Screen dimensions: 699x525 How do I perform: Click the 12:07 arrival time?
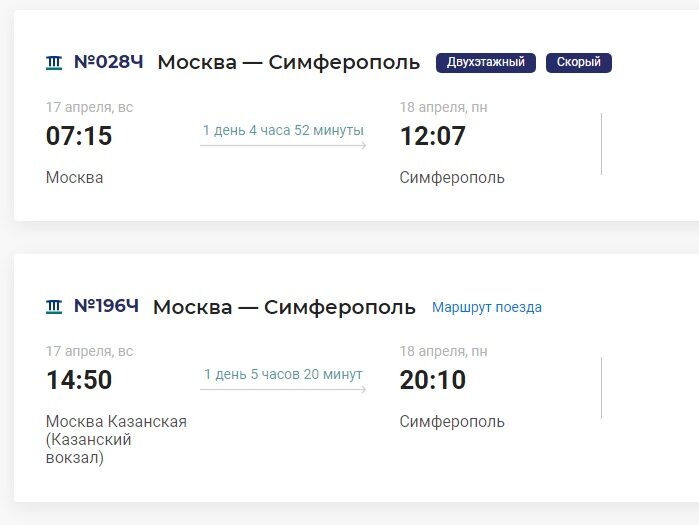432,136
